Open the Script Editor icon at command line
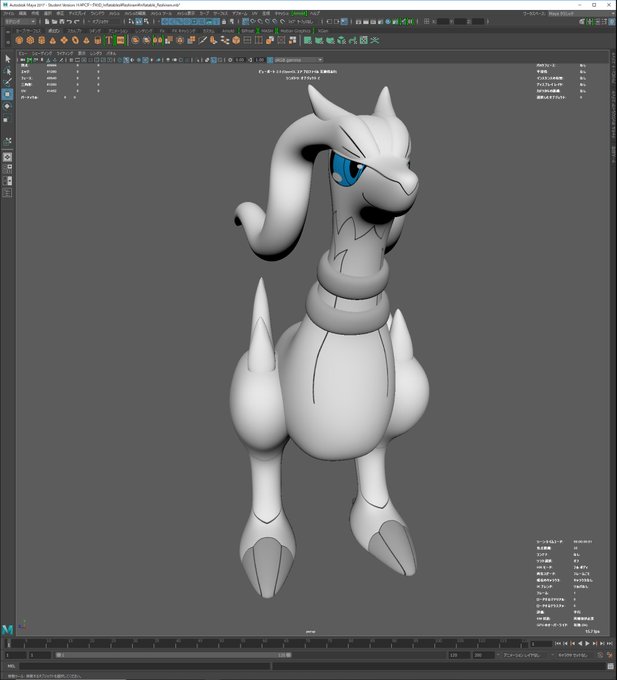This screenshot has width=617, height=680. (611, 666)
